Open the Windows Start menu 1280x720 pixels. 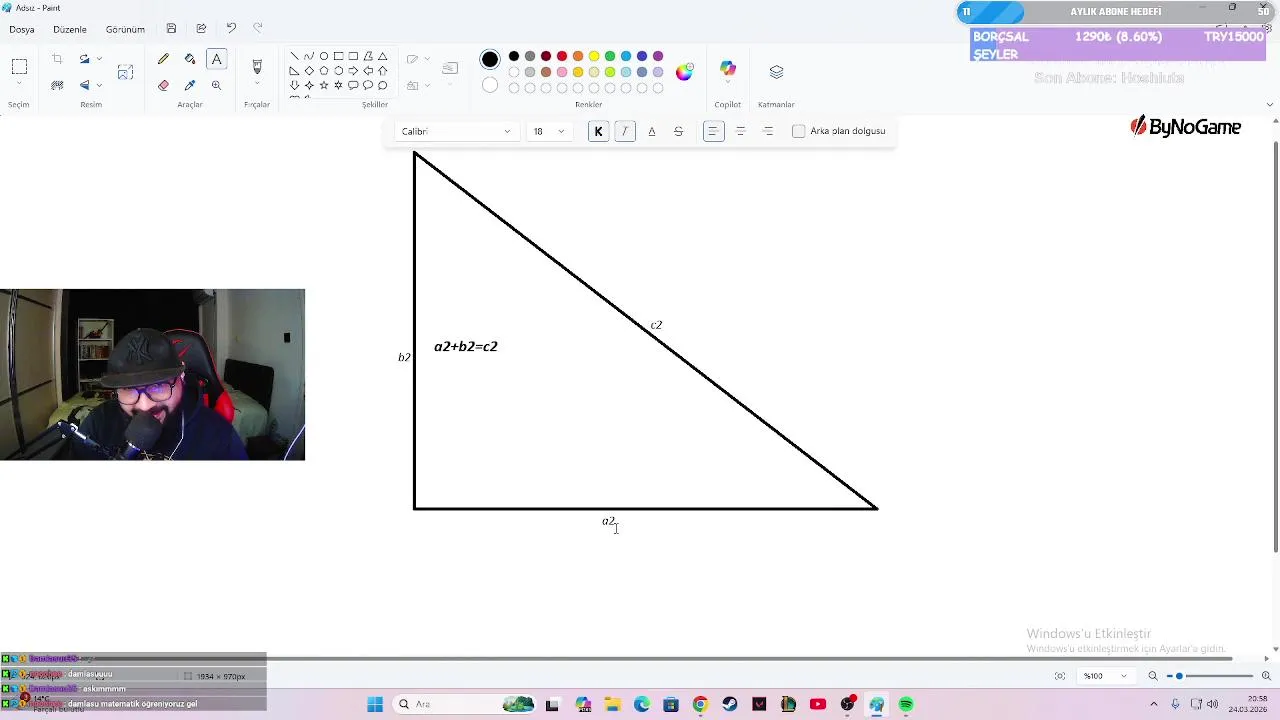coord(375,704)
